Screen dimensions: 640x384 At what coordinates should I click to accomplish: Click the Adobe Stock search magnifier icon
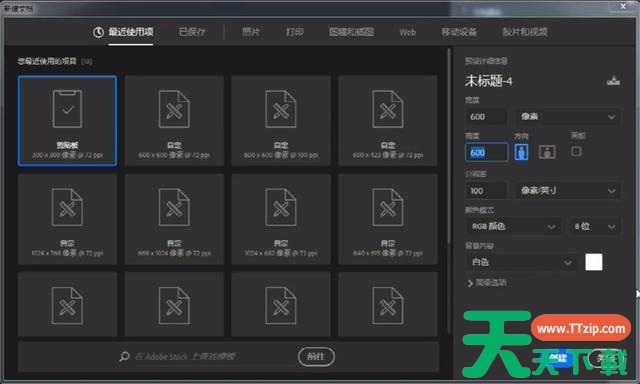coord(124,356)
